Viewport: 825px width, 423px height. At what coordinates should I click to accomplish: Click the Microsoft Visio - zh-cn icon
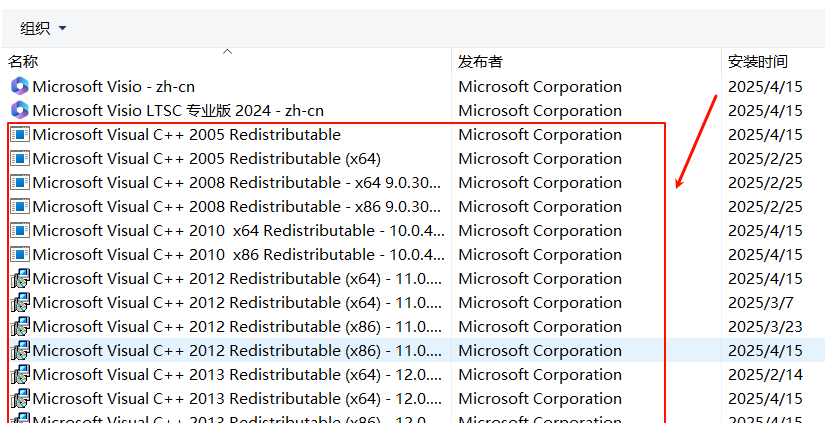(x=20, y=86)
